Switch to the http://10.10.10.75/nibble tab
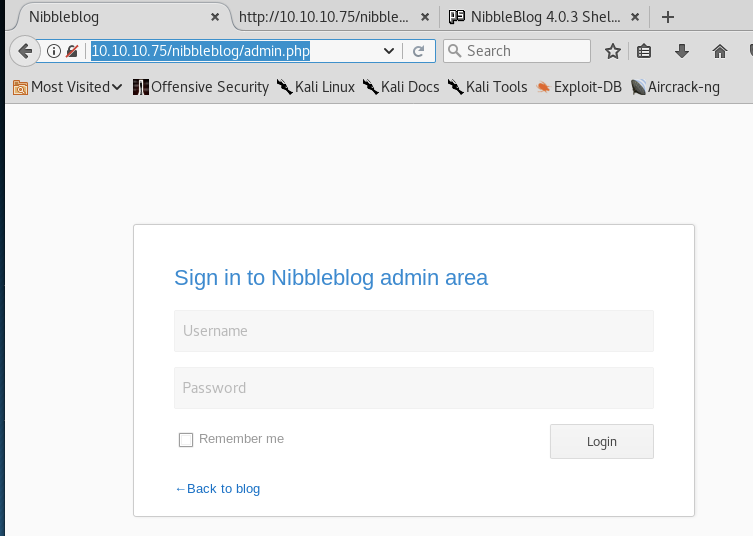Screen dimensions: 753x536 (325, 17)
